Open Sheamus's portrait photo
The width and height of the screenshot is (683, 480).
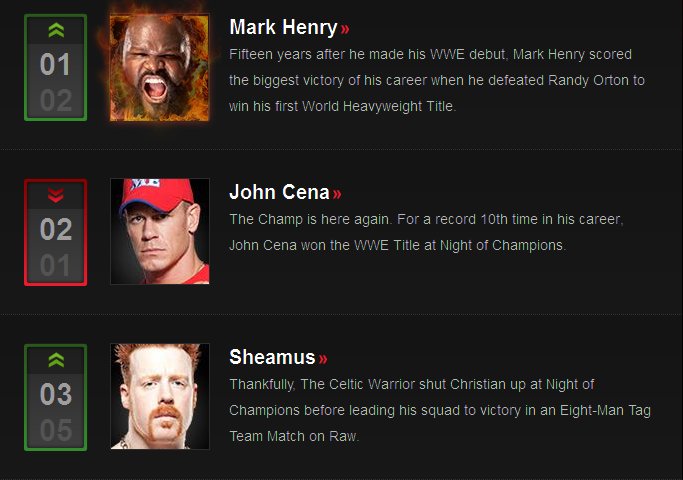click(159, 396)
